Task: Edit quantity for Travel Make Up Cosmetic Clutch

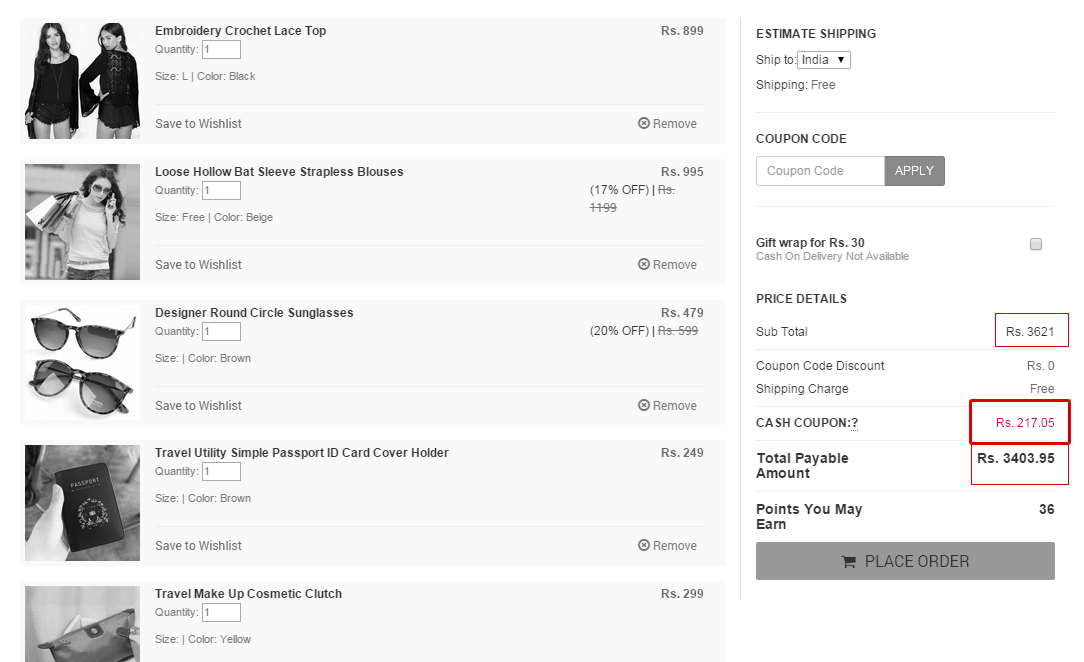Action: [221, 612]
